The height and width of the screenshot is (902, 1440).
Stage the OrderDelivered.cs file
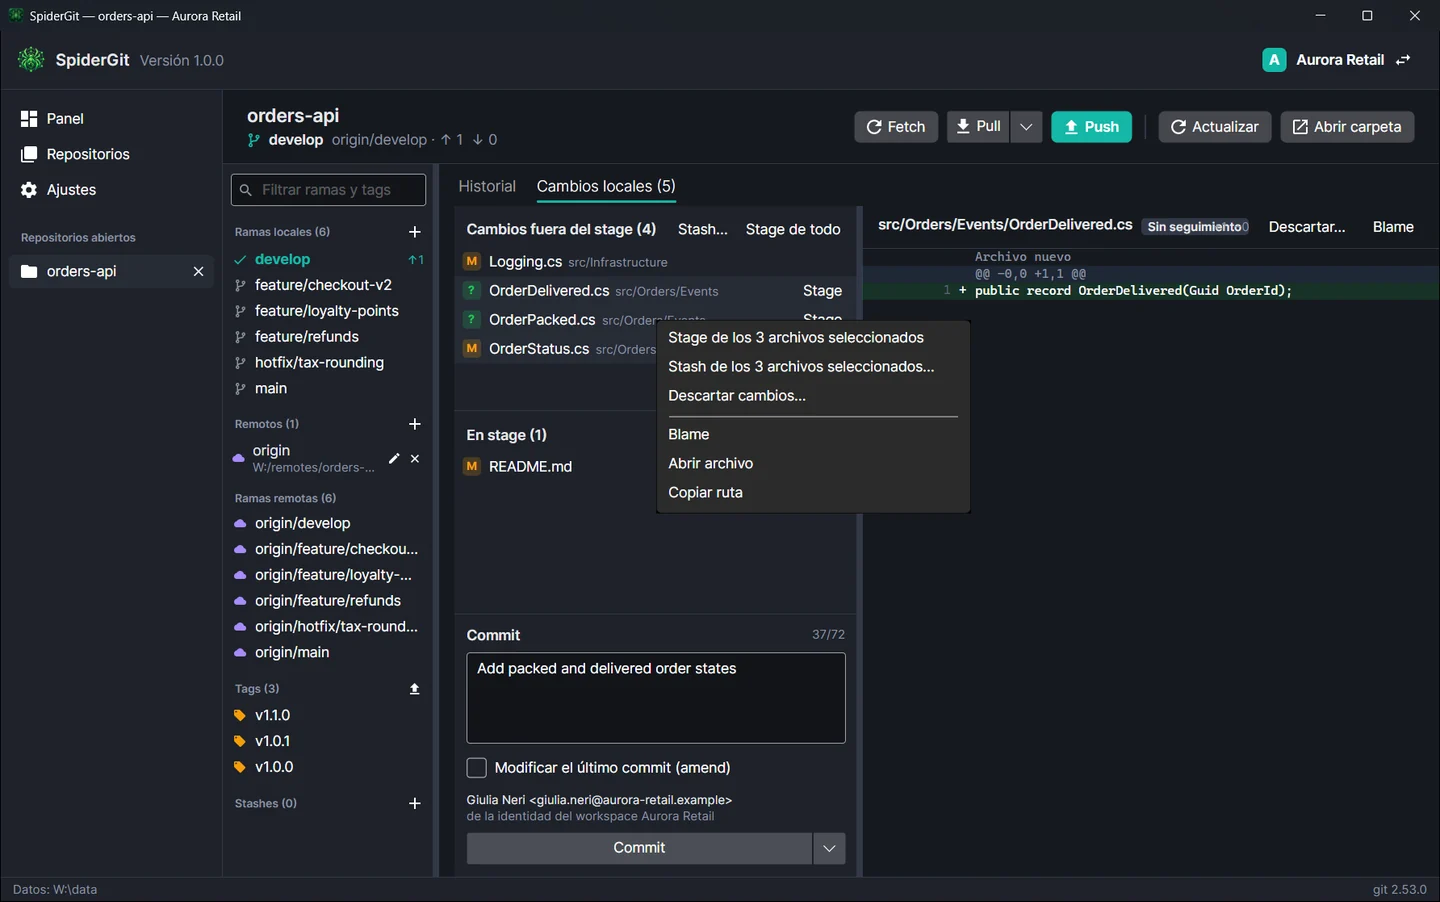click(x=822, y=291)
